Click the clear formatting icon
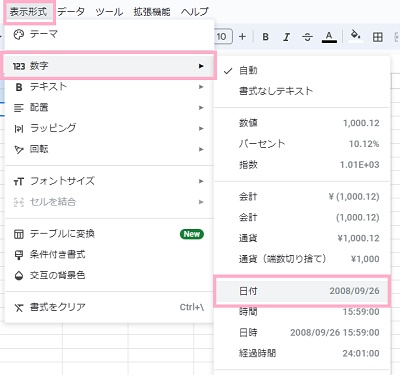The image size is (400, 376). pyautogui.click(x=19, y=308)
